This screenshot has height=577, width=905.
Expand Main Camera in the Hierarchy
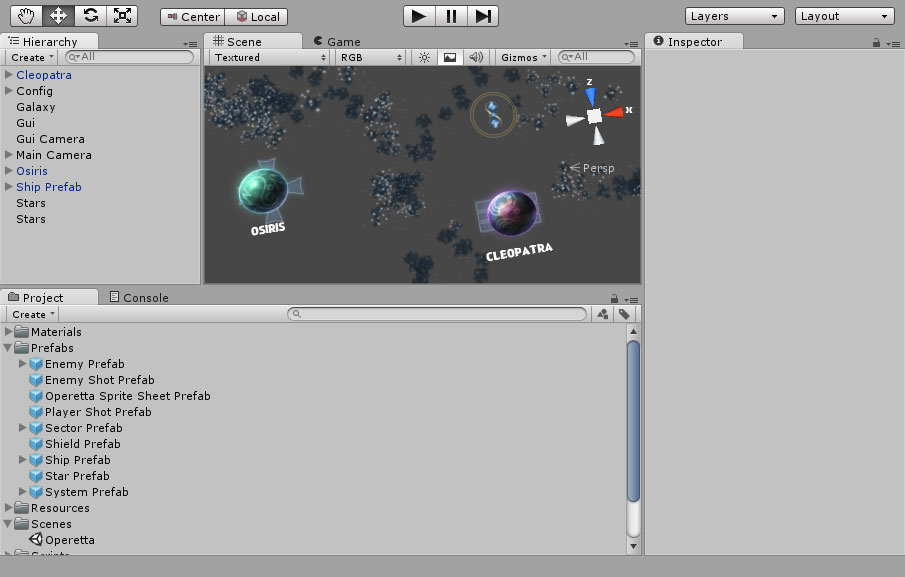pos(9,155)
